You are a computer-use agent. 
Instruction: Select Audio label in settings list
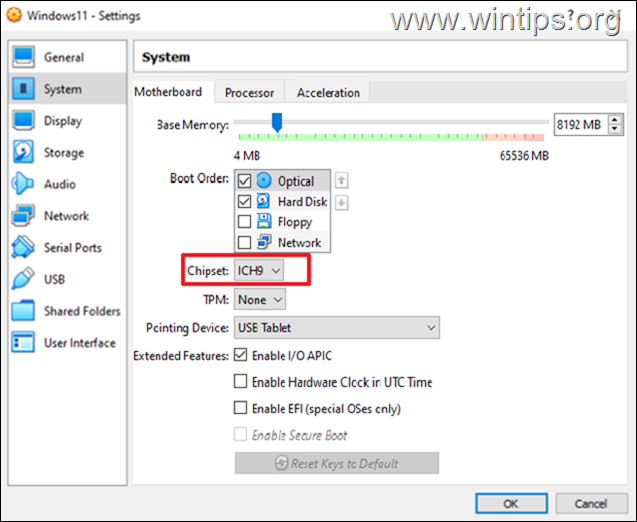tap(60, 184)
